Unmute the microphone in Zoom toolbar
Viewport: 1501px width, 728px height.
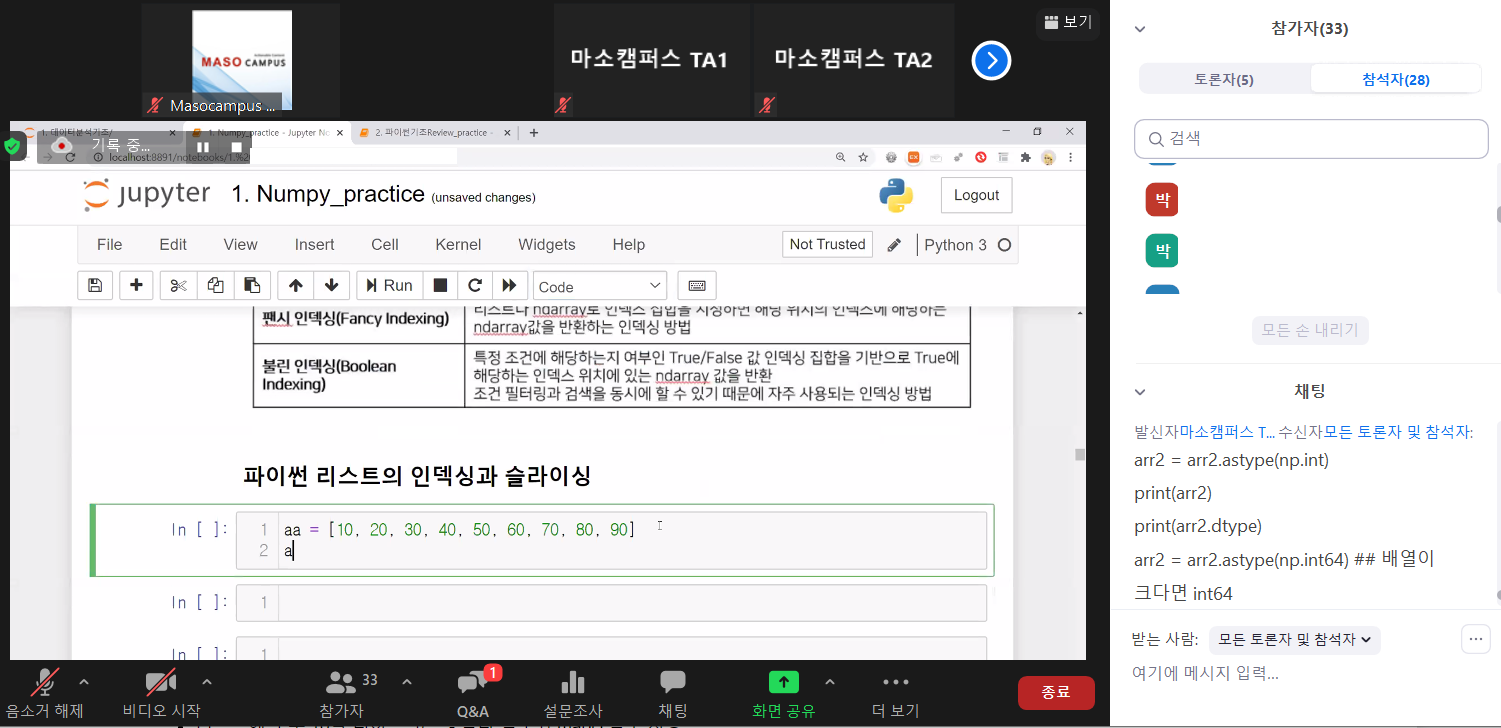(x=45, y=693)
